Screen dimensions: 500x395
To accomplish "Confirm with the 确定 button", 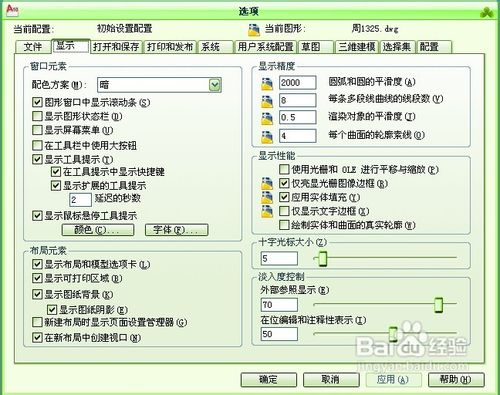I will point(269,380).
